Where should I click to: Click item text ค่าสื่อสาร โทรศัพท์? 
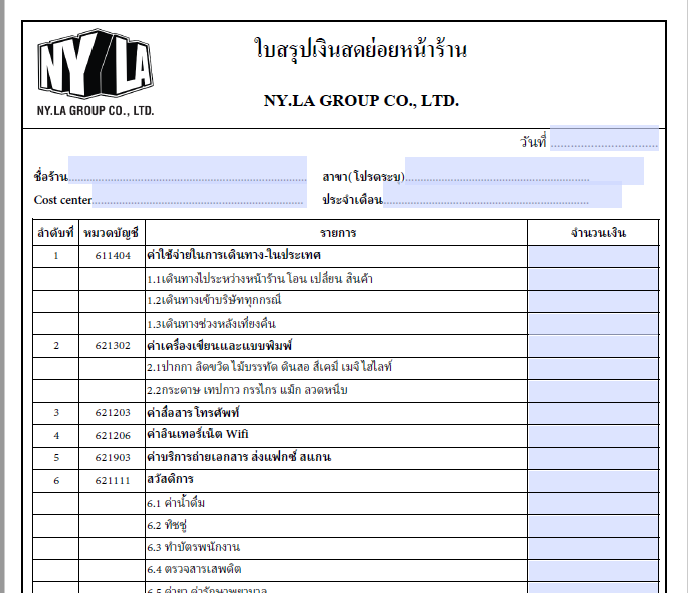[193, 413]
